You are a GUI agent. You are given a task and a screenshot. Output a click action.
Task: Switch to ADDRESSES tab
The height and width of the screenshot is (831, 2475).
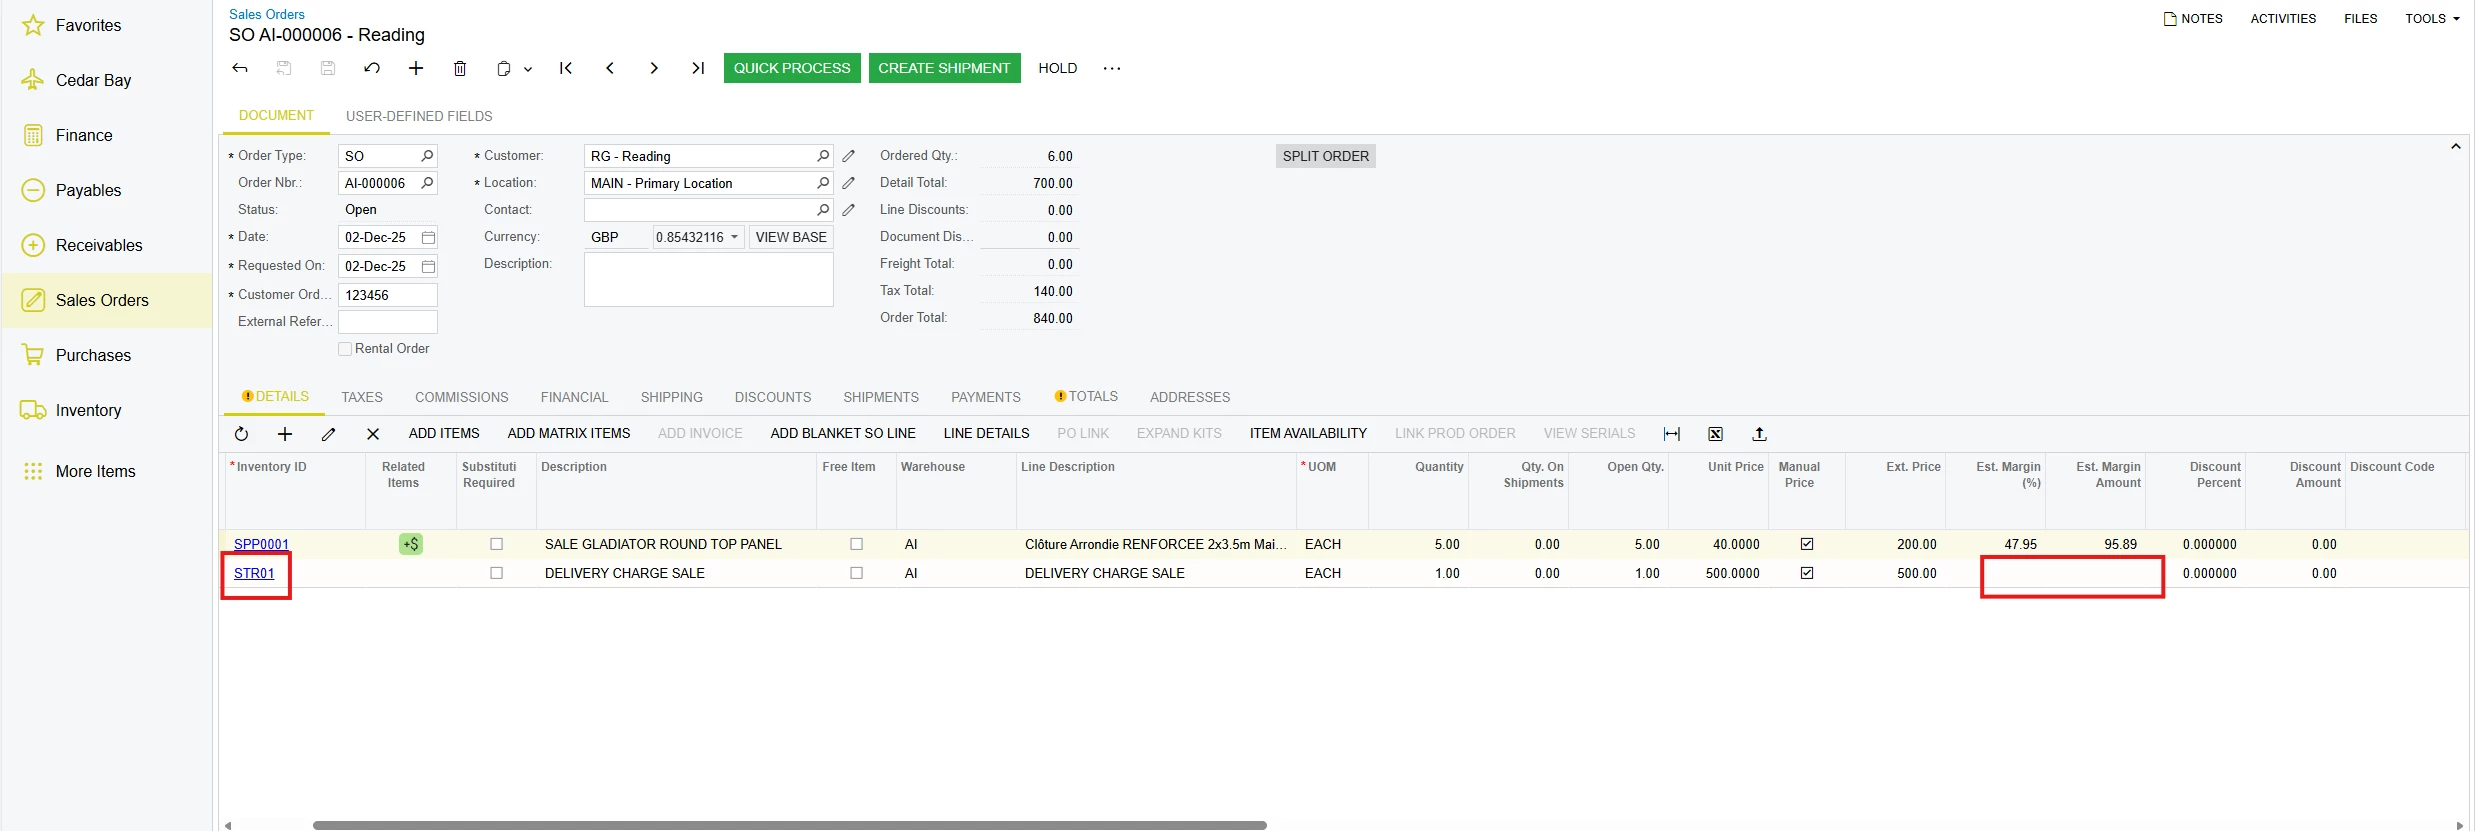(1190, 397)
